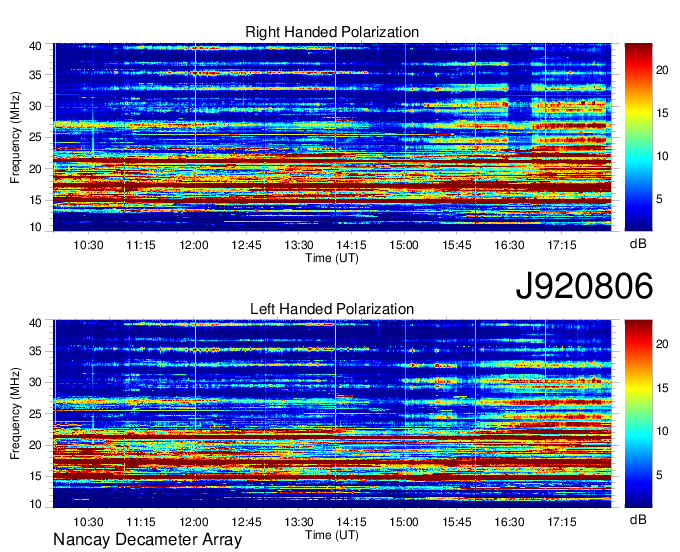Click the 13:30 time tick on top plot
680x552 pixels.
click(x=299, y=245)
